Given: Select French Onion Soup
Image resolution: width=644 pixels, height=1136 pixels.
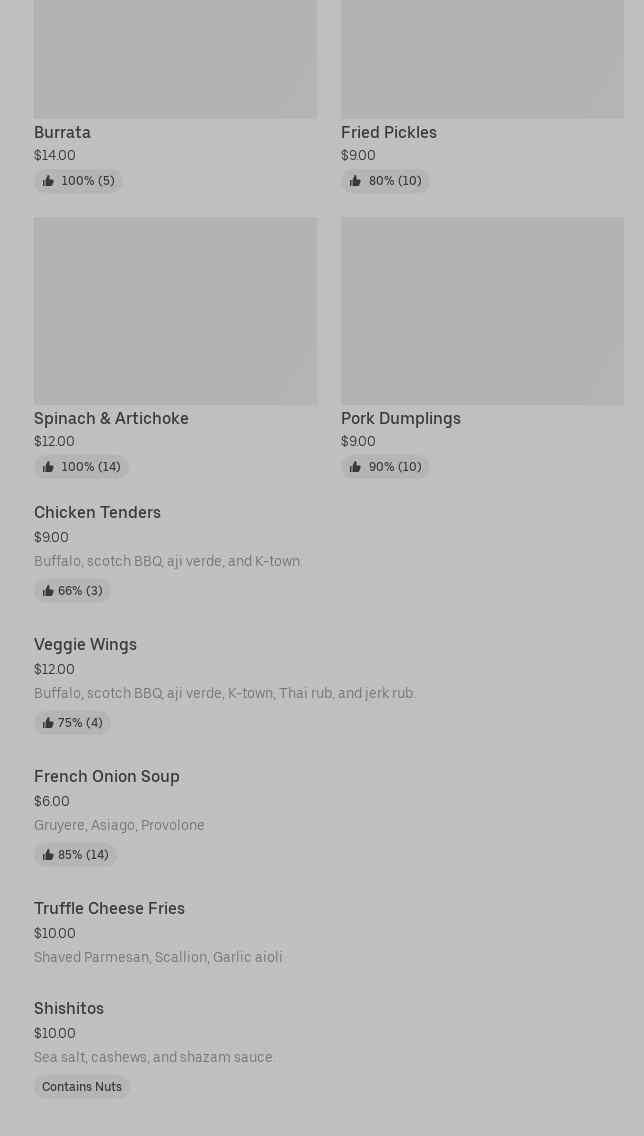Looking at the screenshot, I should (106, 776).
